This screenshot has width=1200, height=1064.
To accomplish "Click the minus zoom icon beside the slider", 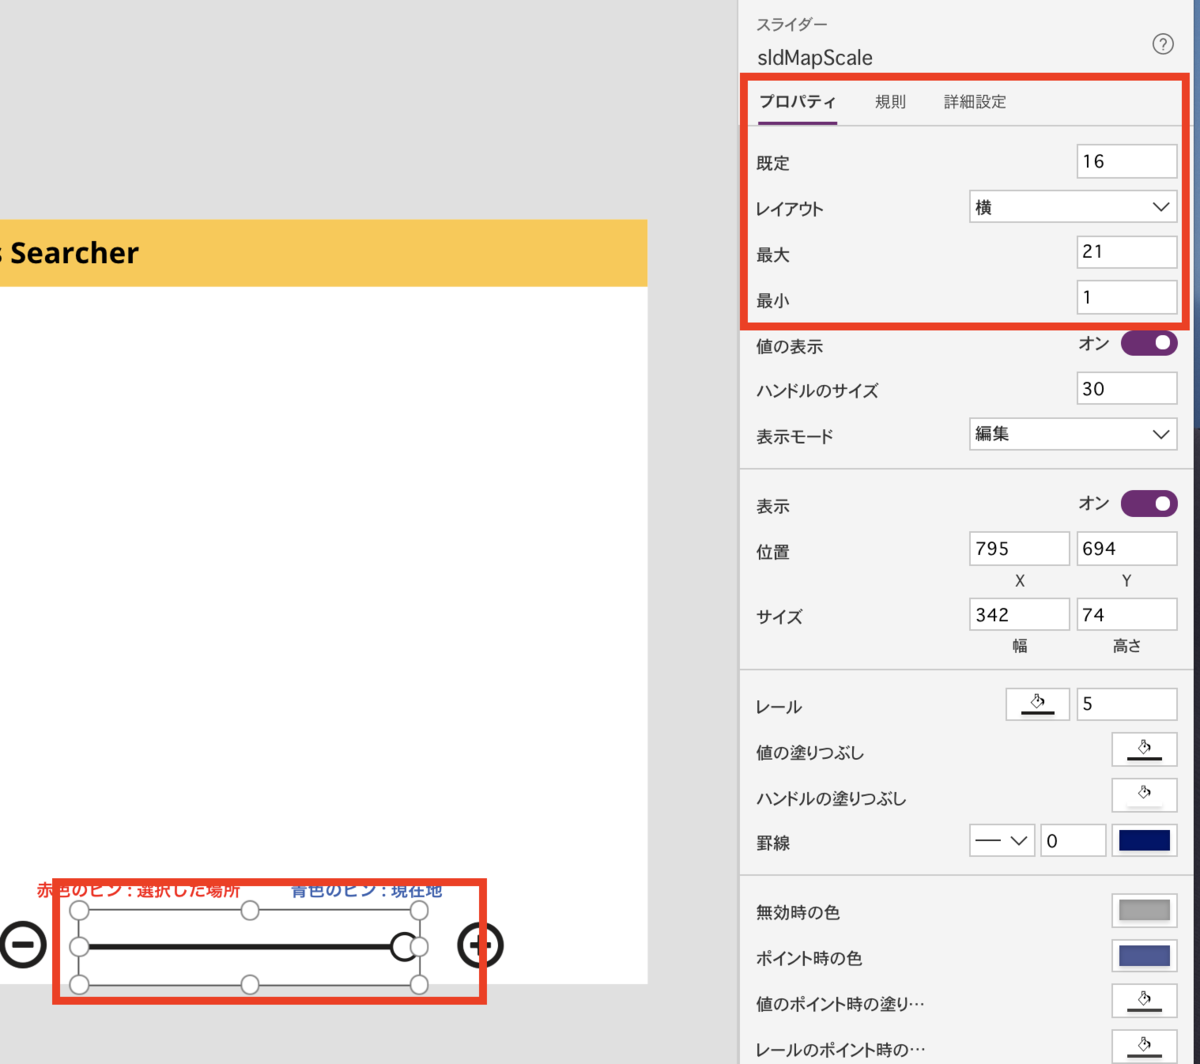I will [25, 944].
